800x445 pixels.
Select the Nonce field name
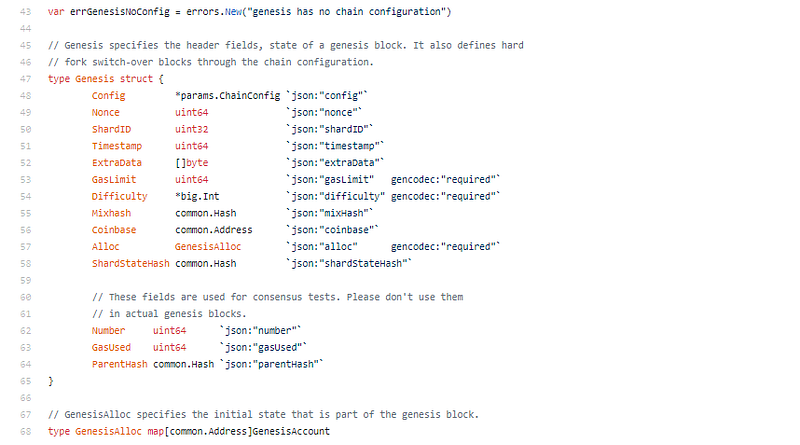[x=105, y=113]
